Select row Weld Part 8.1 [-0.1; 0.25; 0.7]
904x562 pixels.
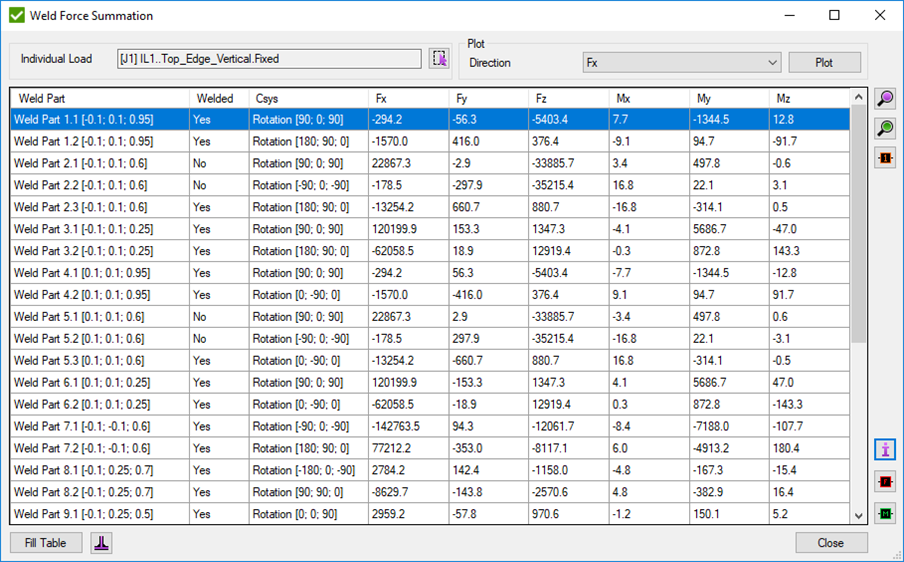point(430,470)
